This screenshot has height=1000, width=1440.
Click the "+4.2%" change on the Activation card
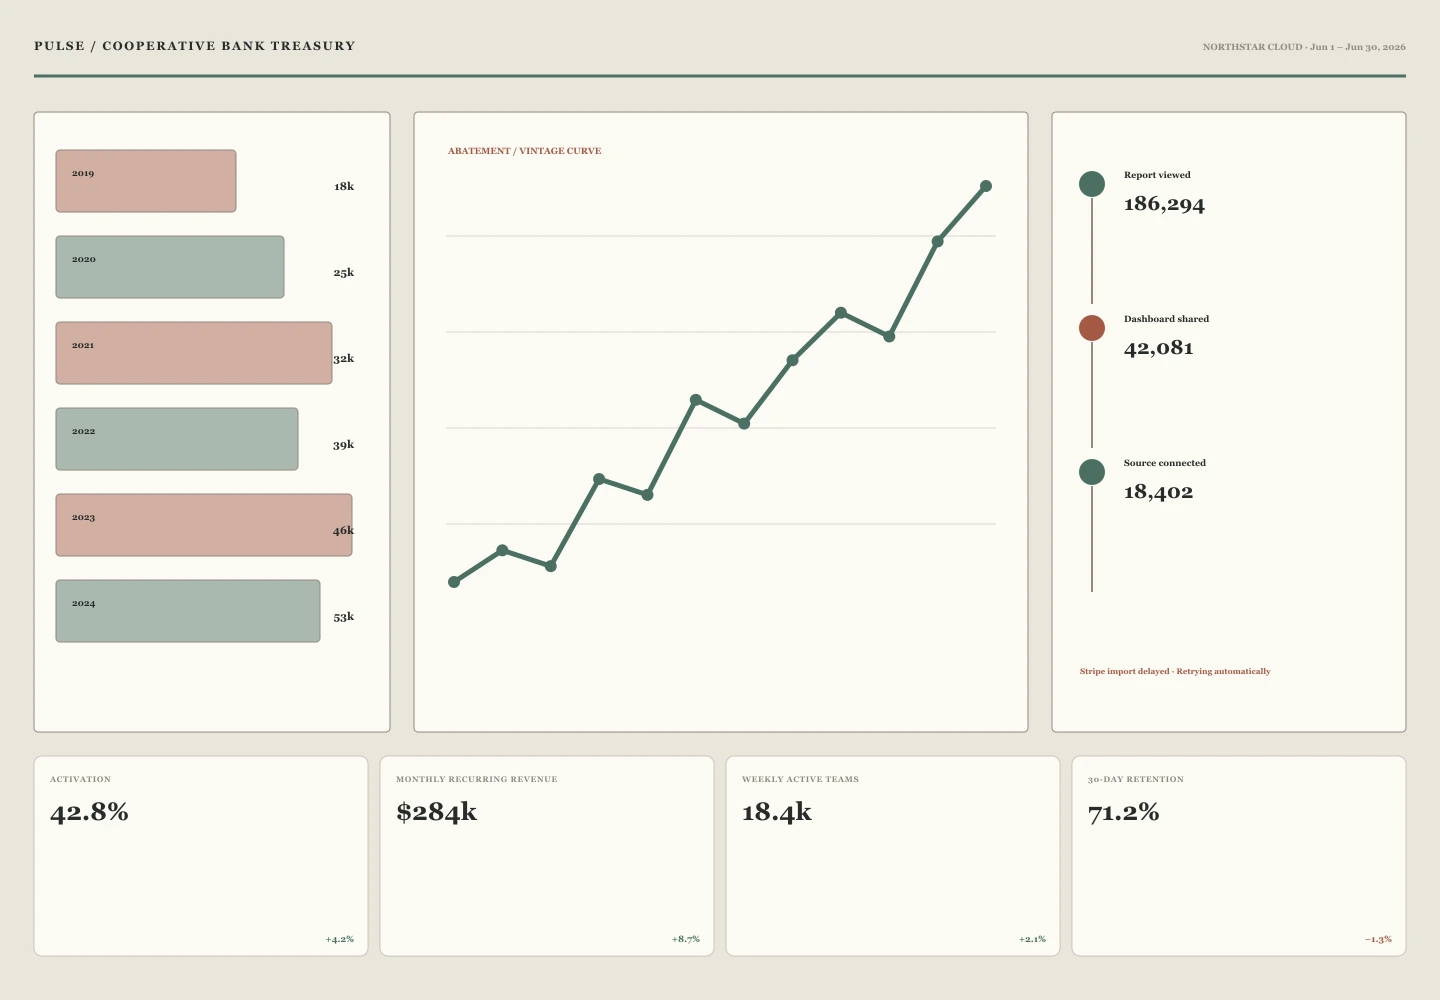[x=340, y=940]
